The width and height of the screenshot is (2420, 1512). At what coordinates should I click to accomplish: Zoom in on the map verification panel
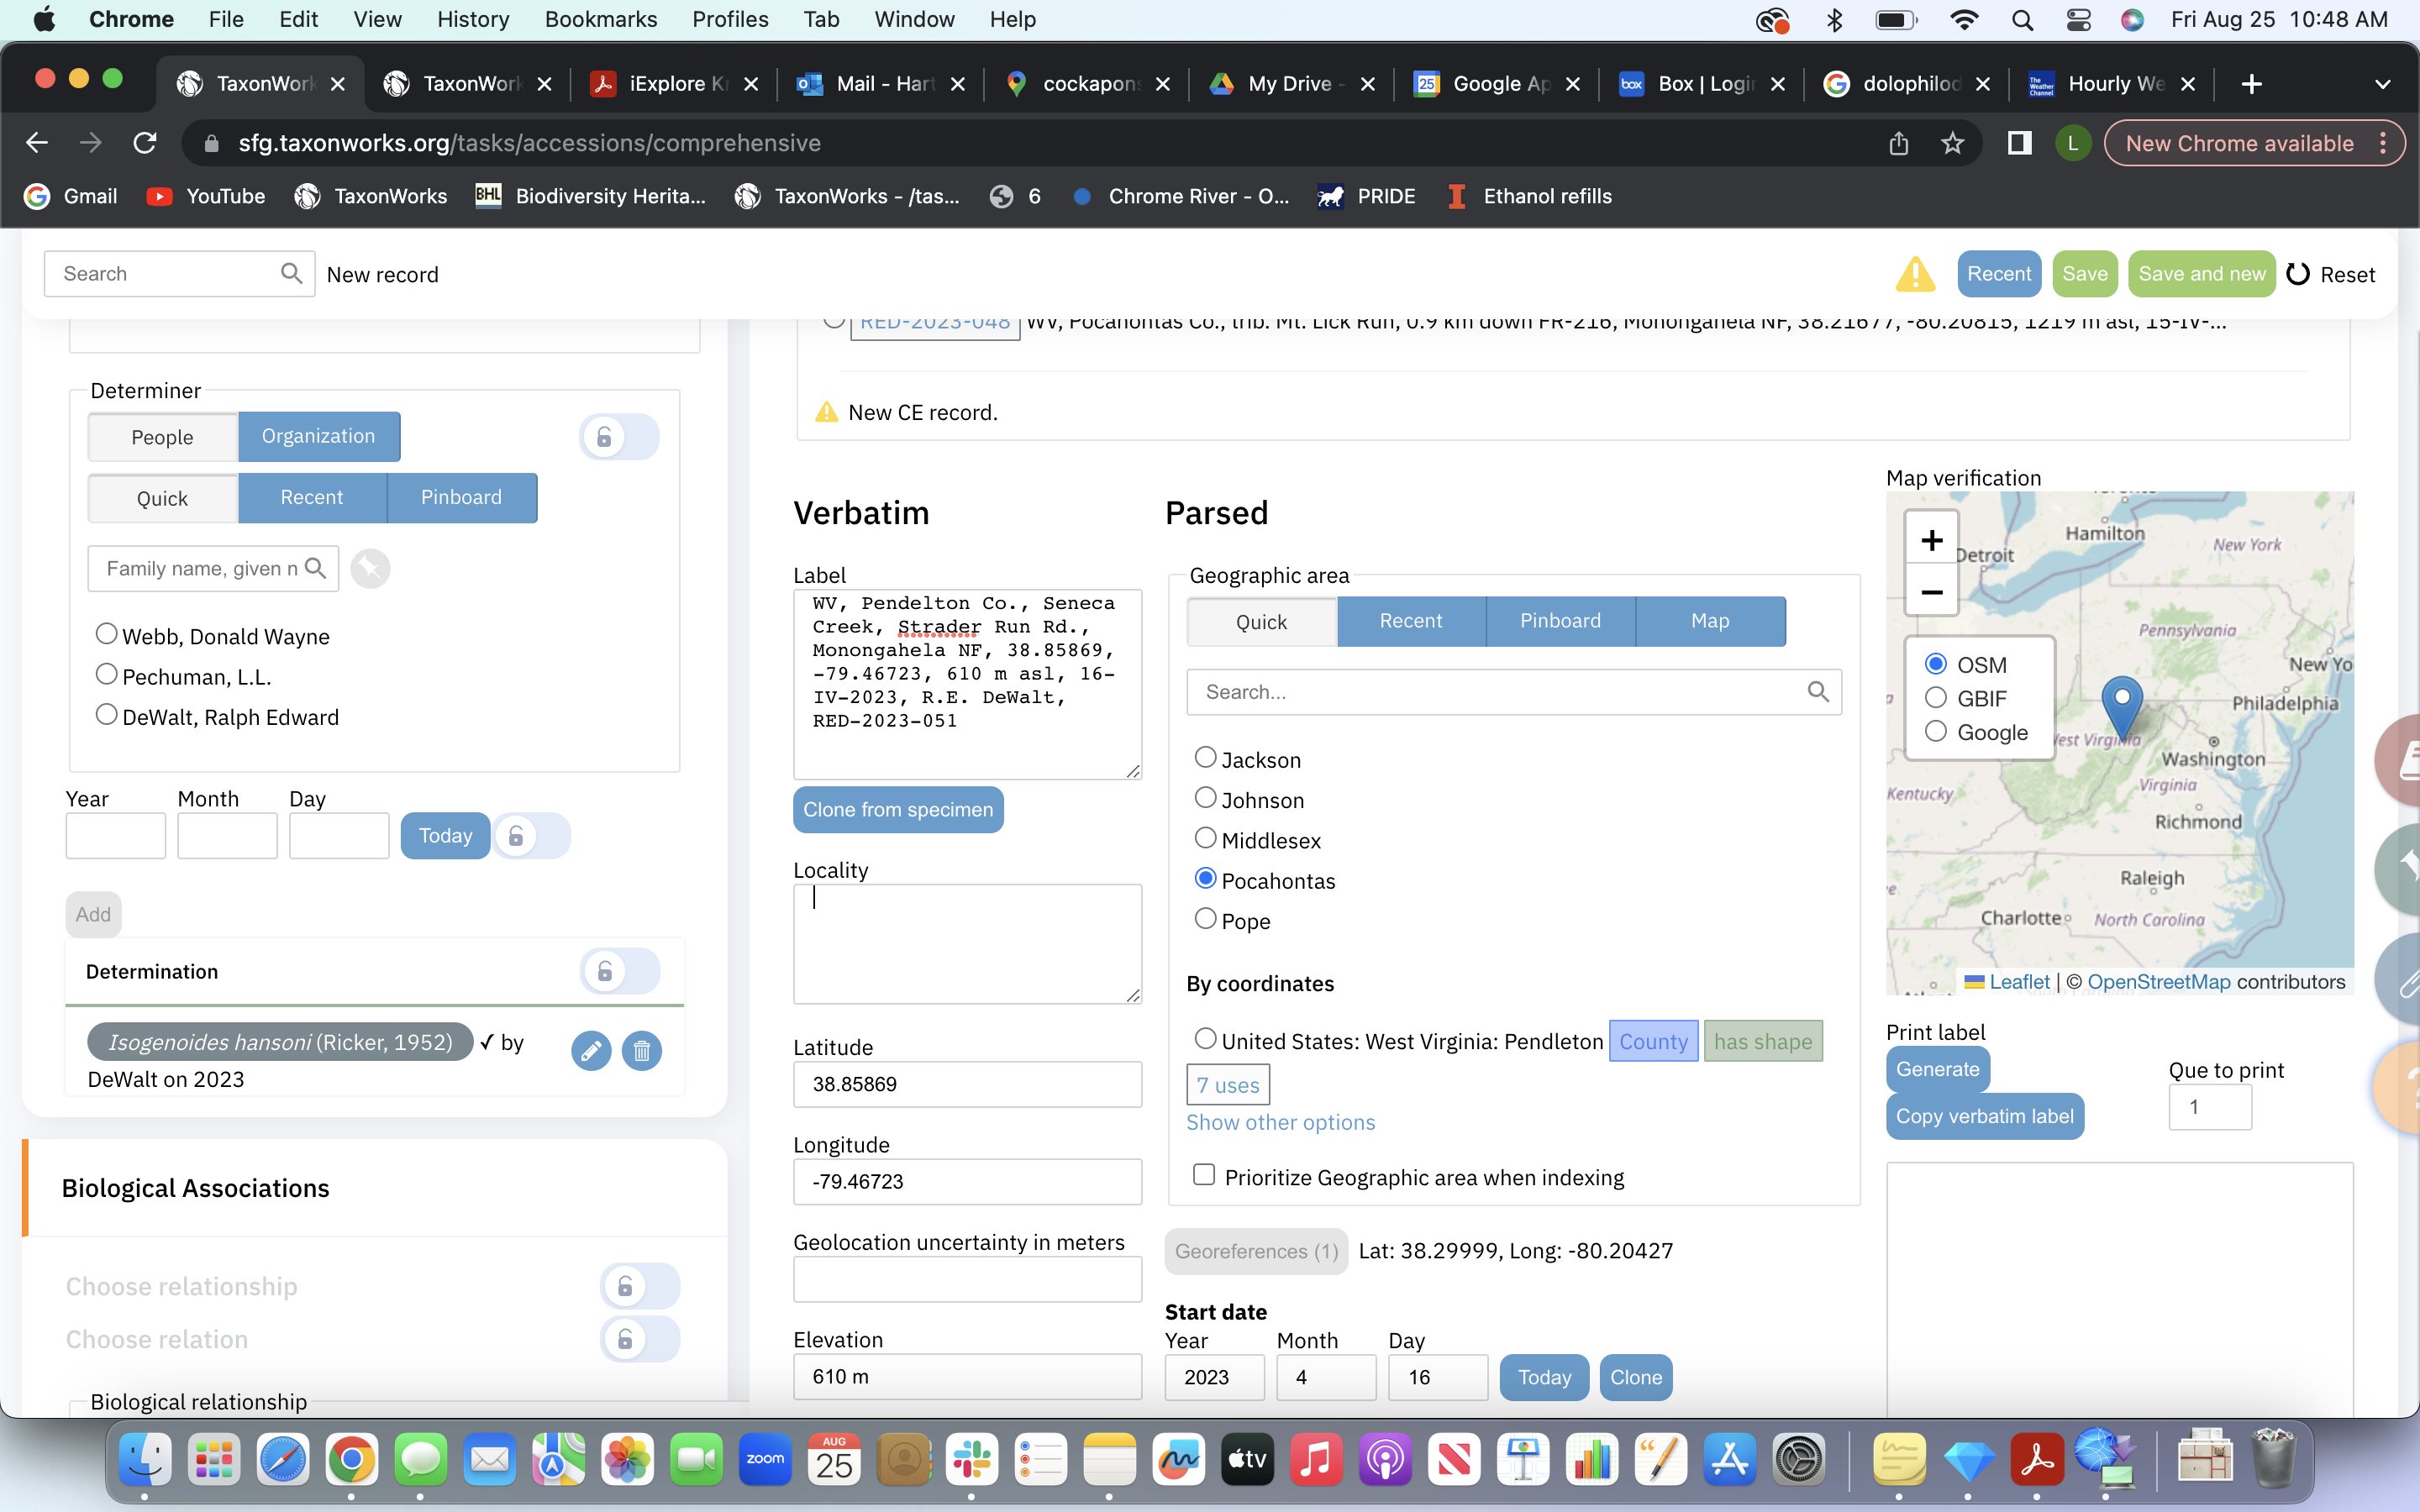pyautogui.click(x=1930, y=539)
